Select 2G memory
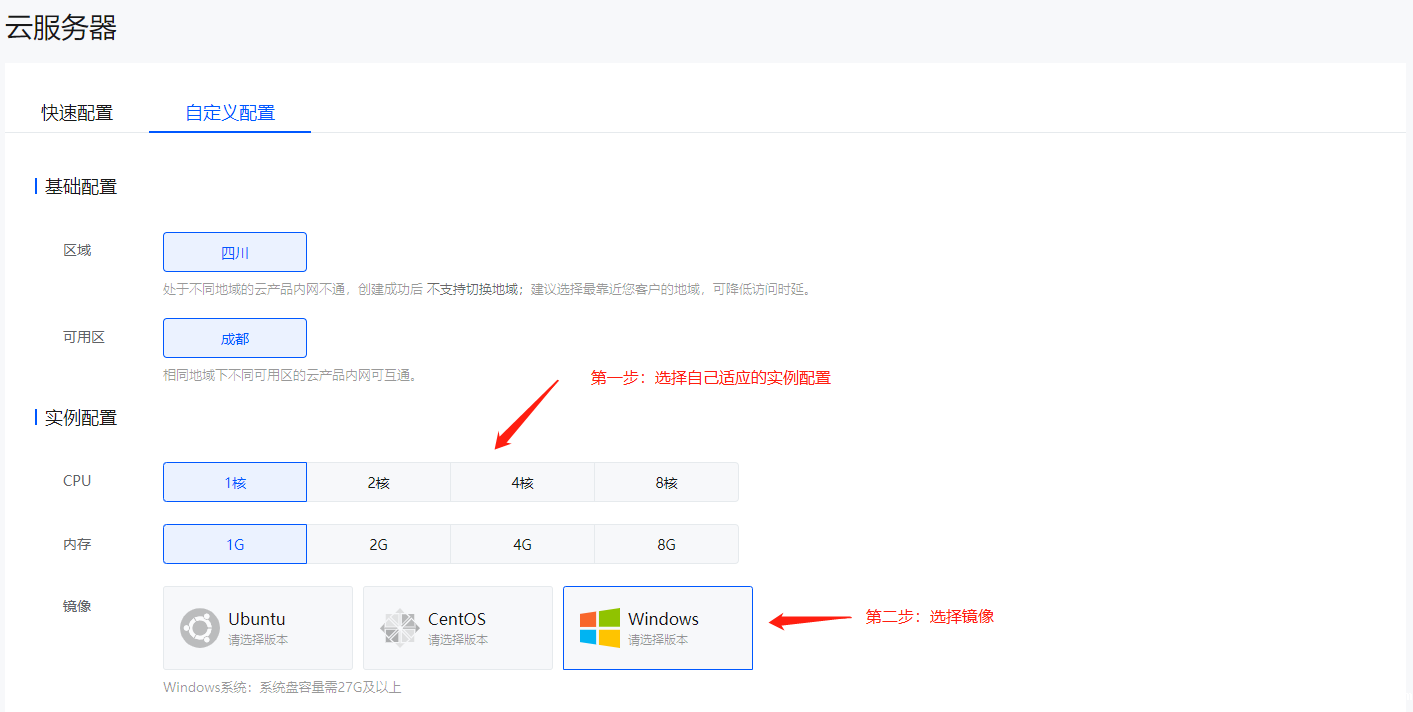This screenshot has height=712, width=1413. (x=378, y=543)
